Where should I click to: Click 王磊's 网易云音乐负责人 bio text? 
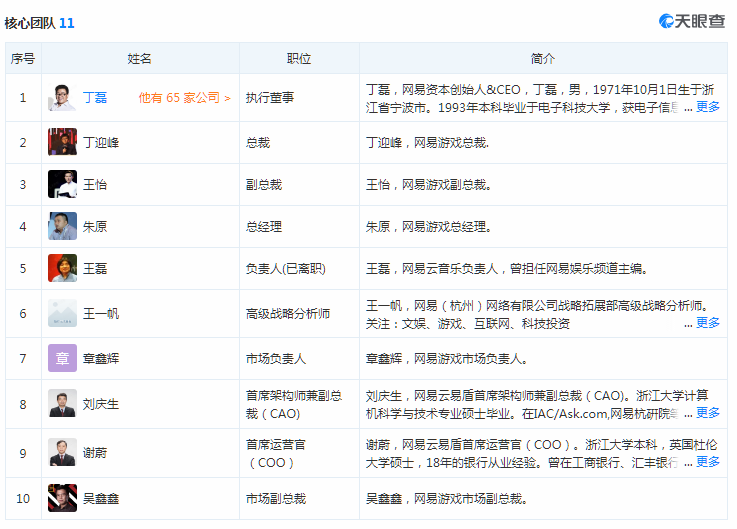(506, 268)
